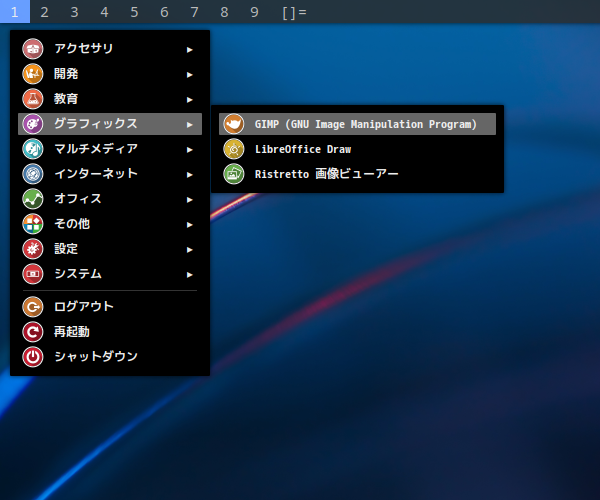This screenshot has height=500, width=600.
Task: Select the 設定 menu entry
Action: (x=110, y=249)
